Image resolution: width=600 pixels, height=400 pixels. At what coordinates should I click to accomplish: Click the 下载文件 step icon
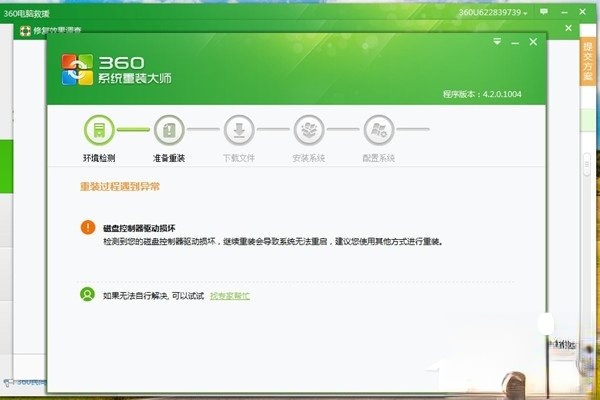click(x=239, y=130)
